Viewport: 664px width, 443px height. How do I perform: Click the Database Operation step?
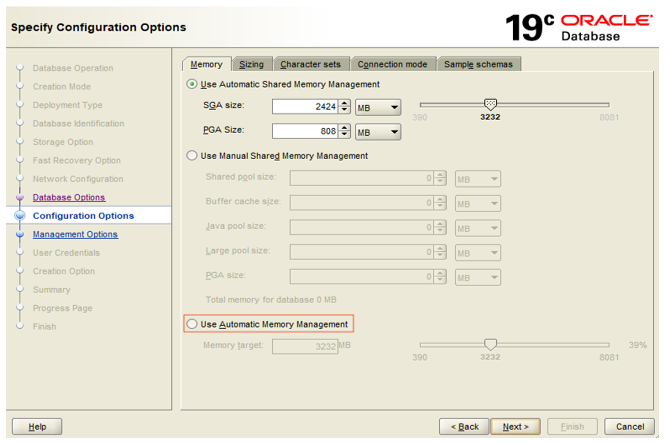click(x=73, y=68)
